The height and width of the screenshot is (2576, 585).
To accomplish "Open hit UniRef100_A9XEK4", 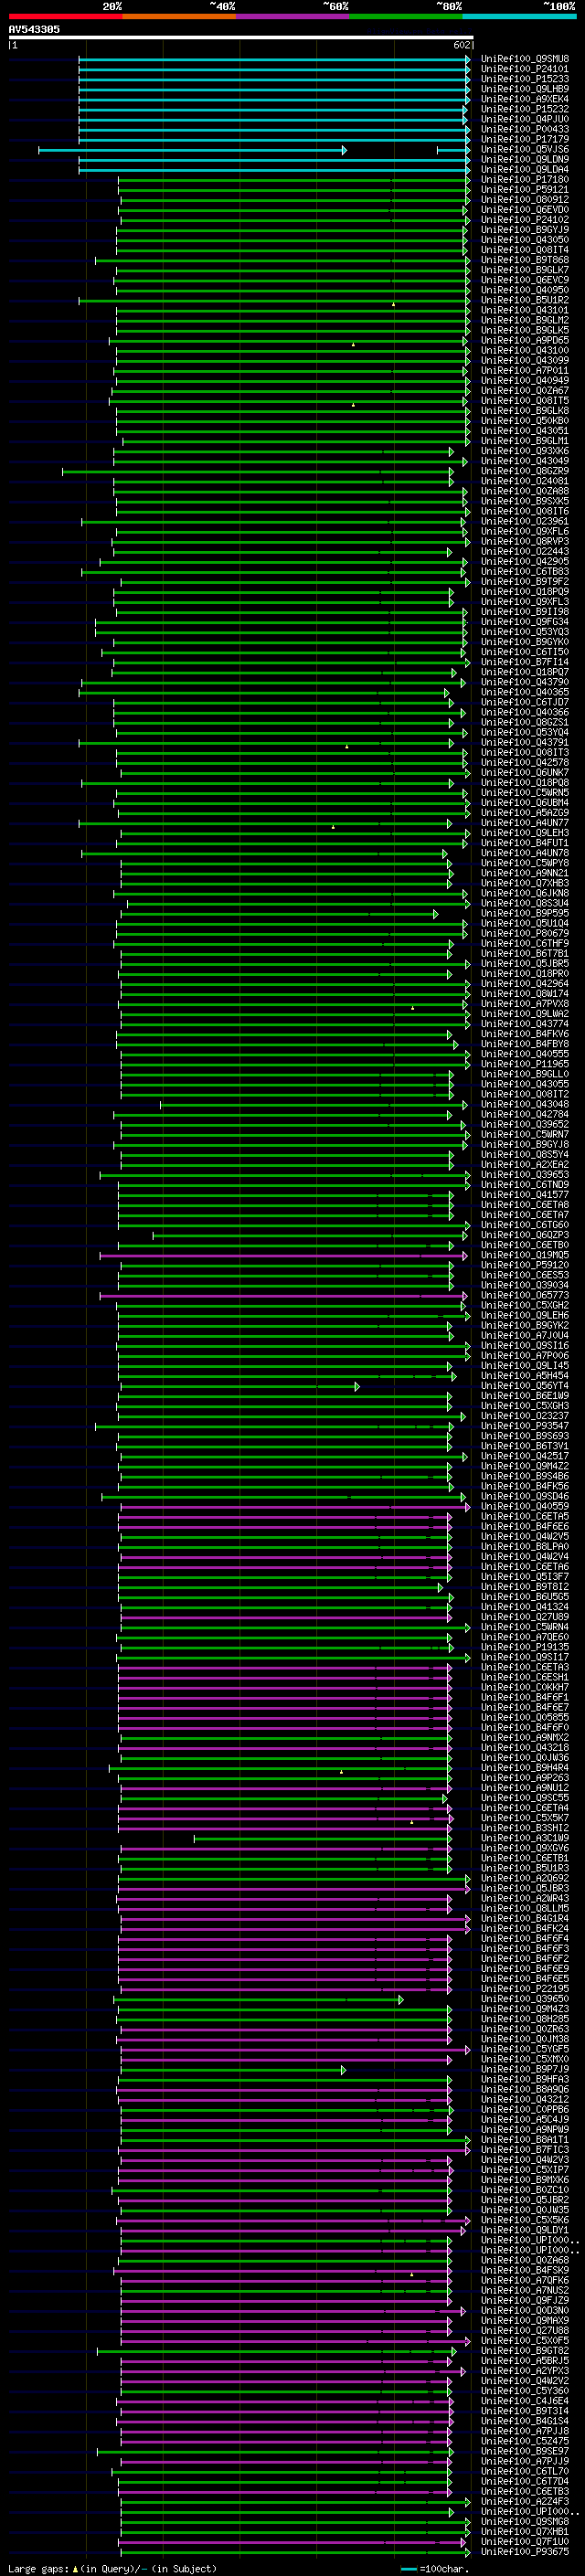I will [x=524, y=99].
